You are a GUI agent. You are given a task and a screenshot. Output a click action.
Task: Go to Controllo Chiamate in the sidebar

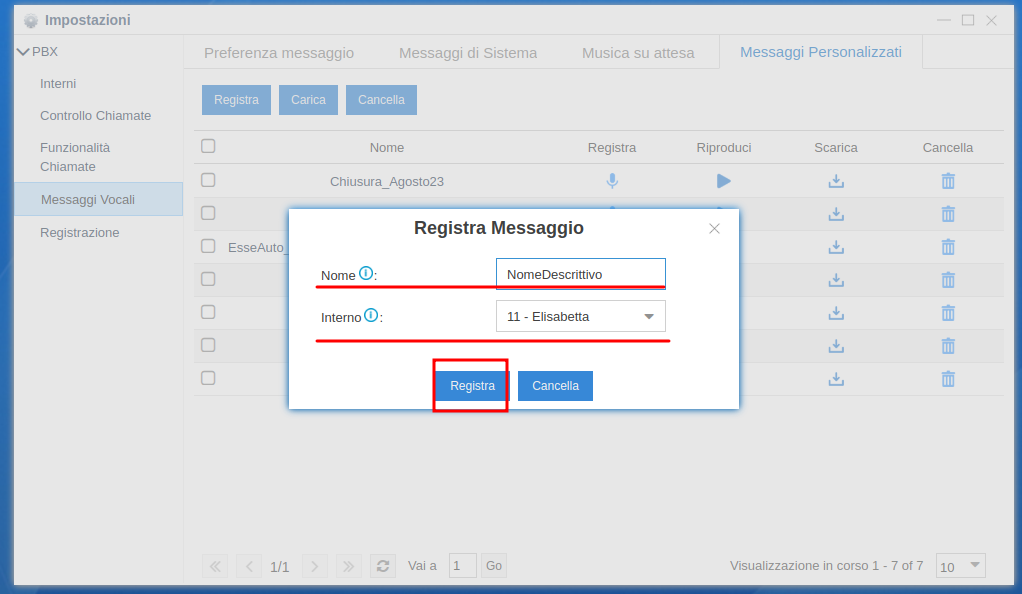(95, 115)
